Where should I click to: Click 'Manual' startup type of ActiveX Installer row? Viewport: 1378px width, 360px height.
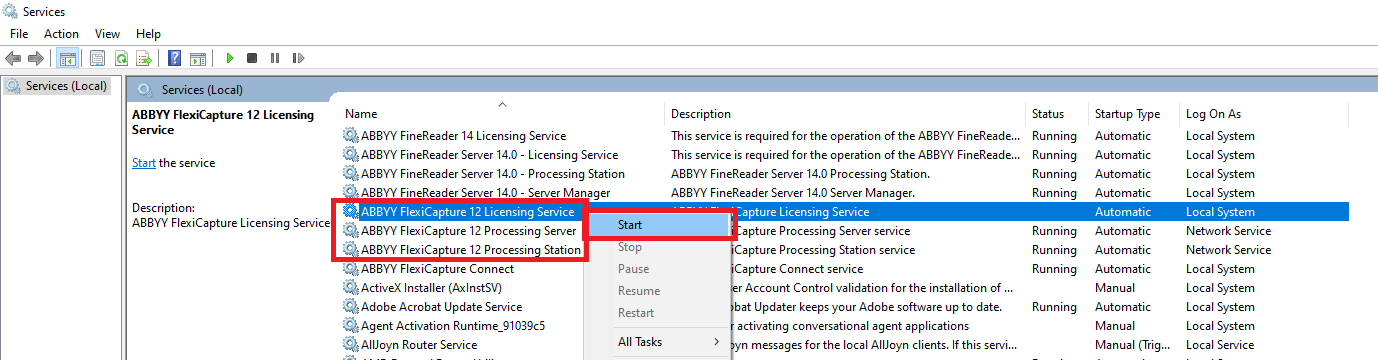tap(1115, 288)
